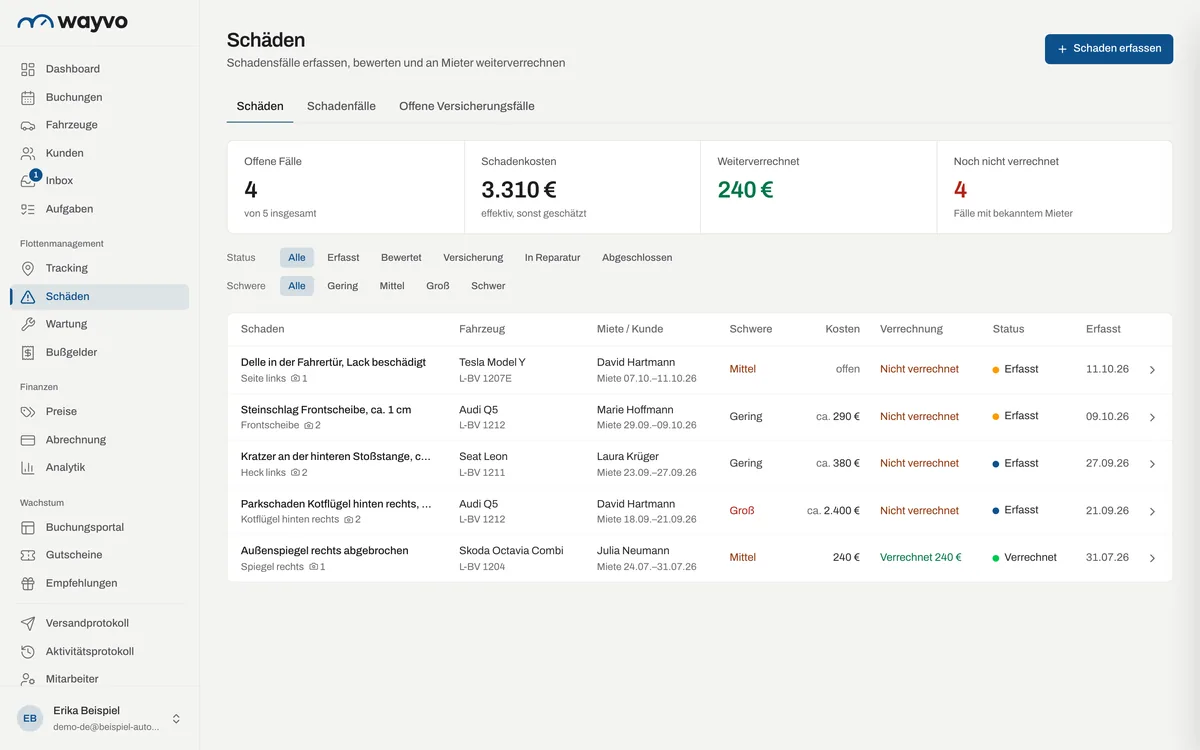Click the Fahrzeuge car icon

click(28, 125)
